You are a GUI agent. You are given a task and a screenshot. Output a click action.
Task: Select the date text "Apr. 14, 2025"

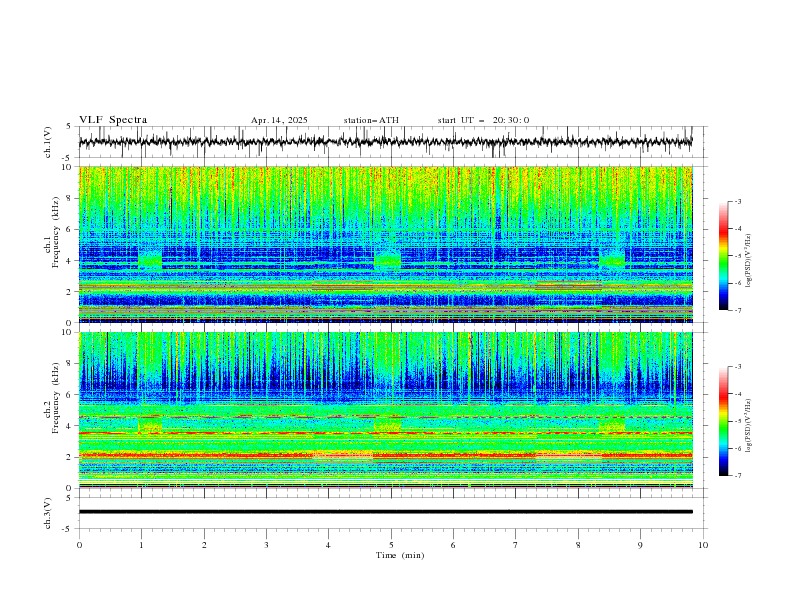coord(279,120)
